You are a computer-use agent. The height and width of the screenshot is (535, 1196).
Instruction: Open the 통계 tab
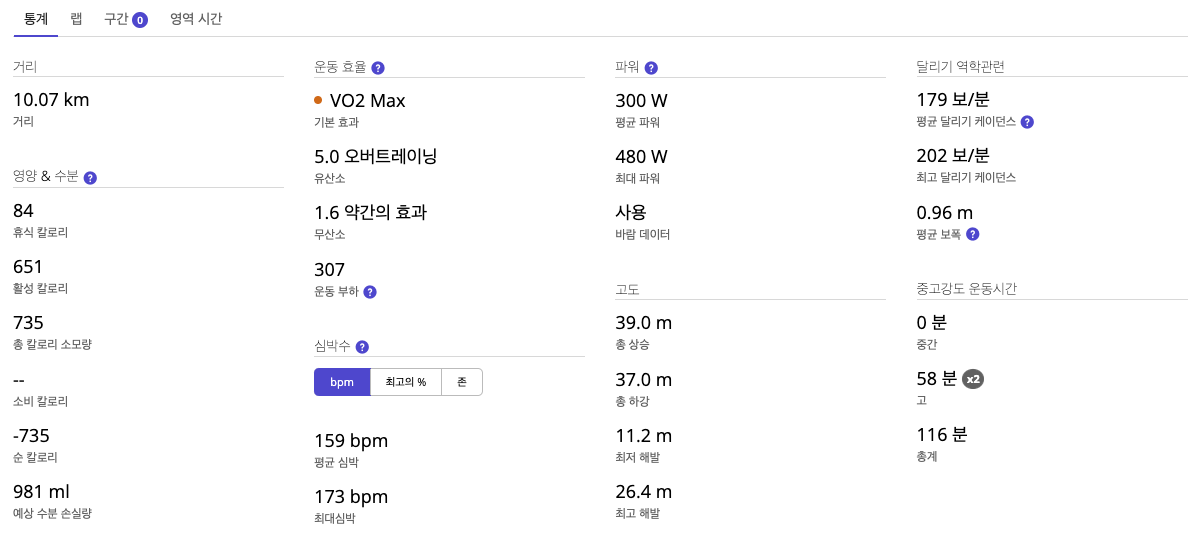[x=37, y=19]
